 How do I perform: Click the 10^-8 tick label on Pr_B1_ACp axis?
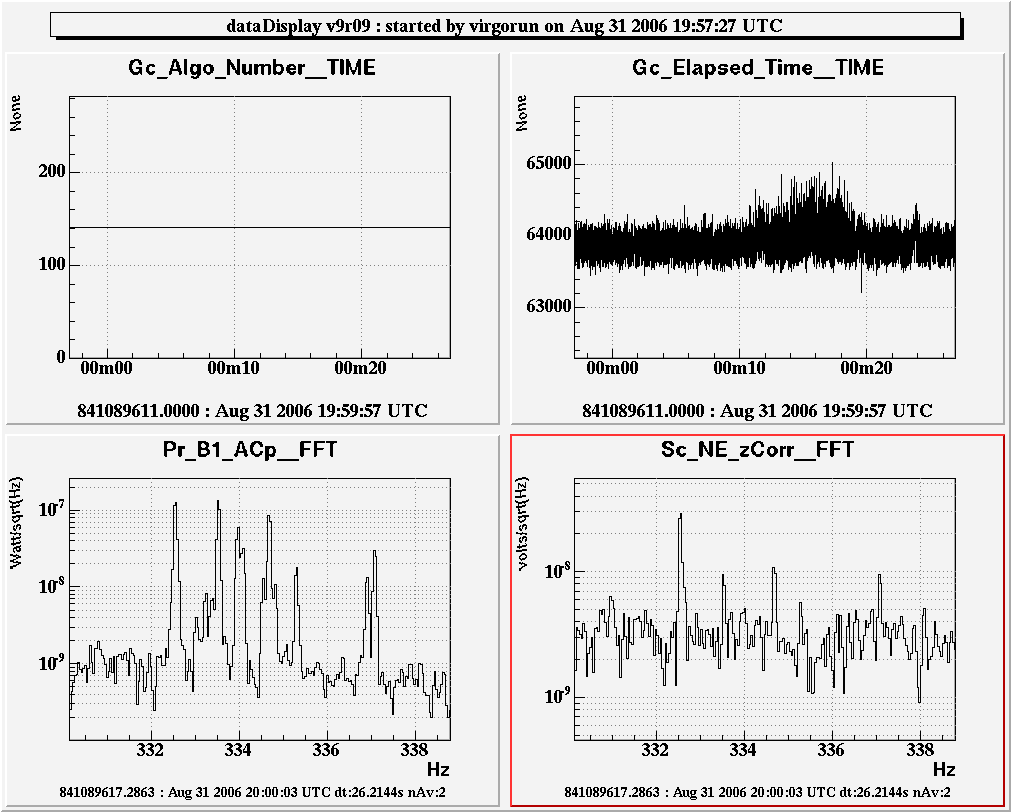(x=52, y=586)
